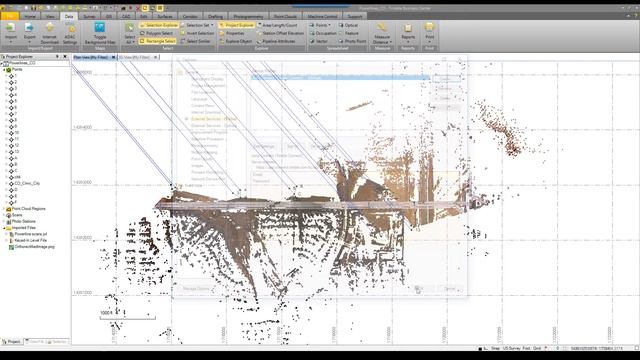Switch to Project tab at bottom

coord(12,342)
